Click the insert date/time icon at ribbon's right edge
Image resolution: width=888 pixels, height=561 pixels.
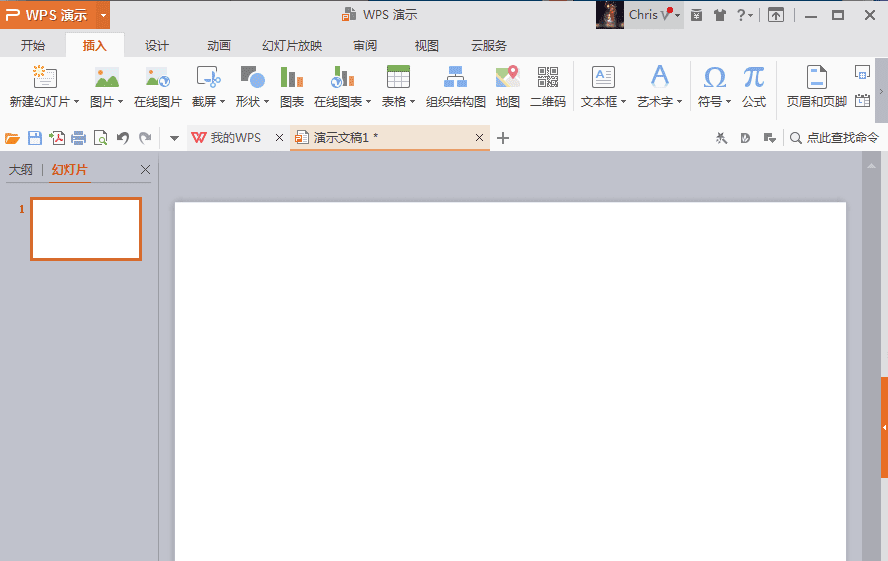tap(863, 100)
